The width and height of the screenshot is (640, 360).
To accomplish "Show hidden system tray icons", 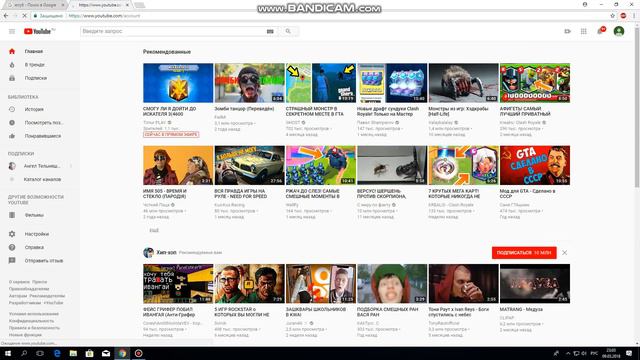I will (x=568, y=353).
